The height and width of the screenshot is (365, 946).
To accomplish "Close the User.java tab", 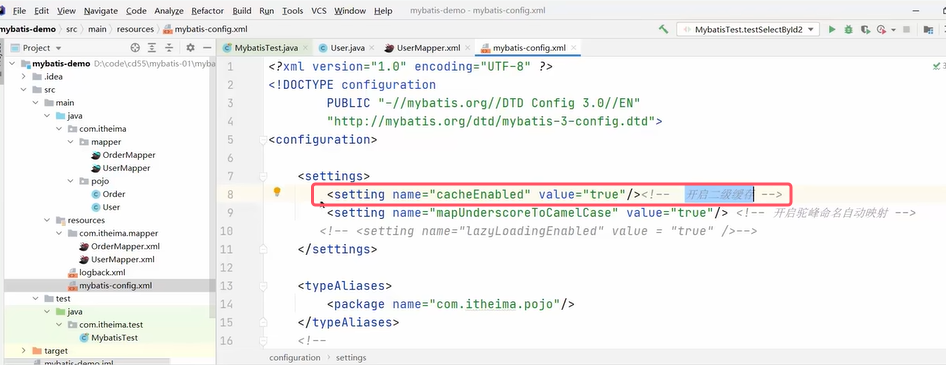I will [x=372, y=48].
